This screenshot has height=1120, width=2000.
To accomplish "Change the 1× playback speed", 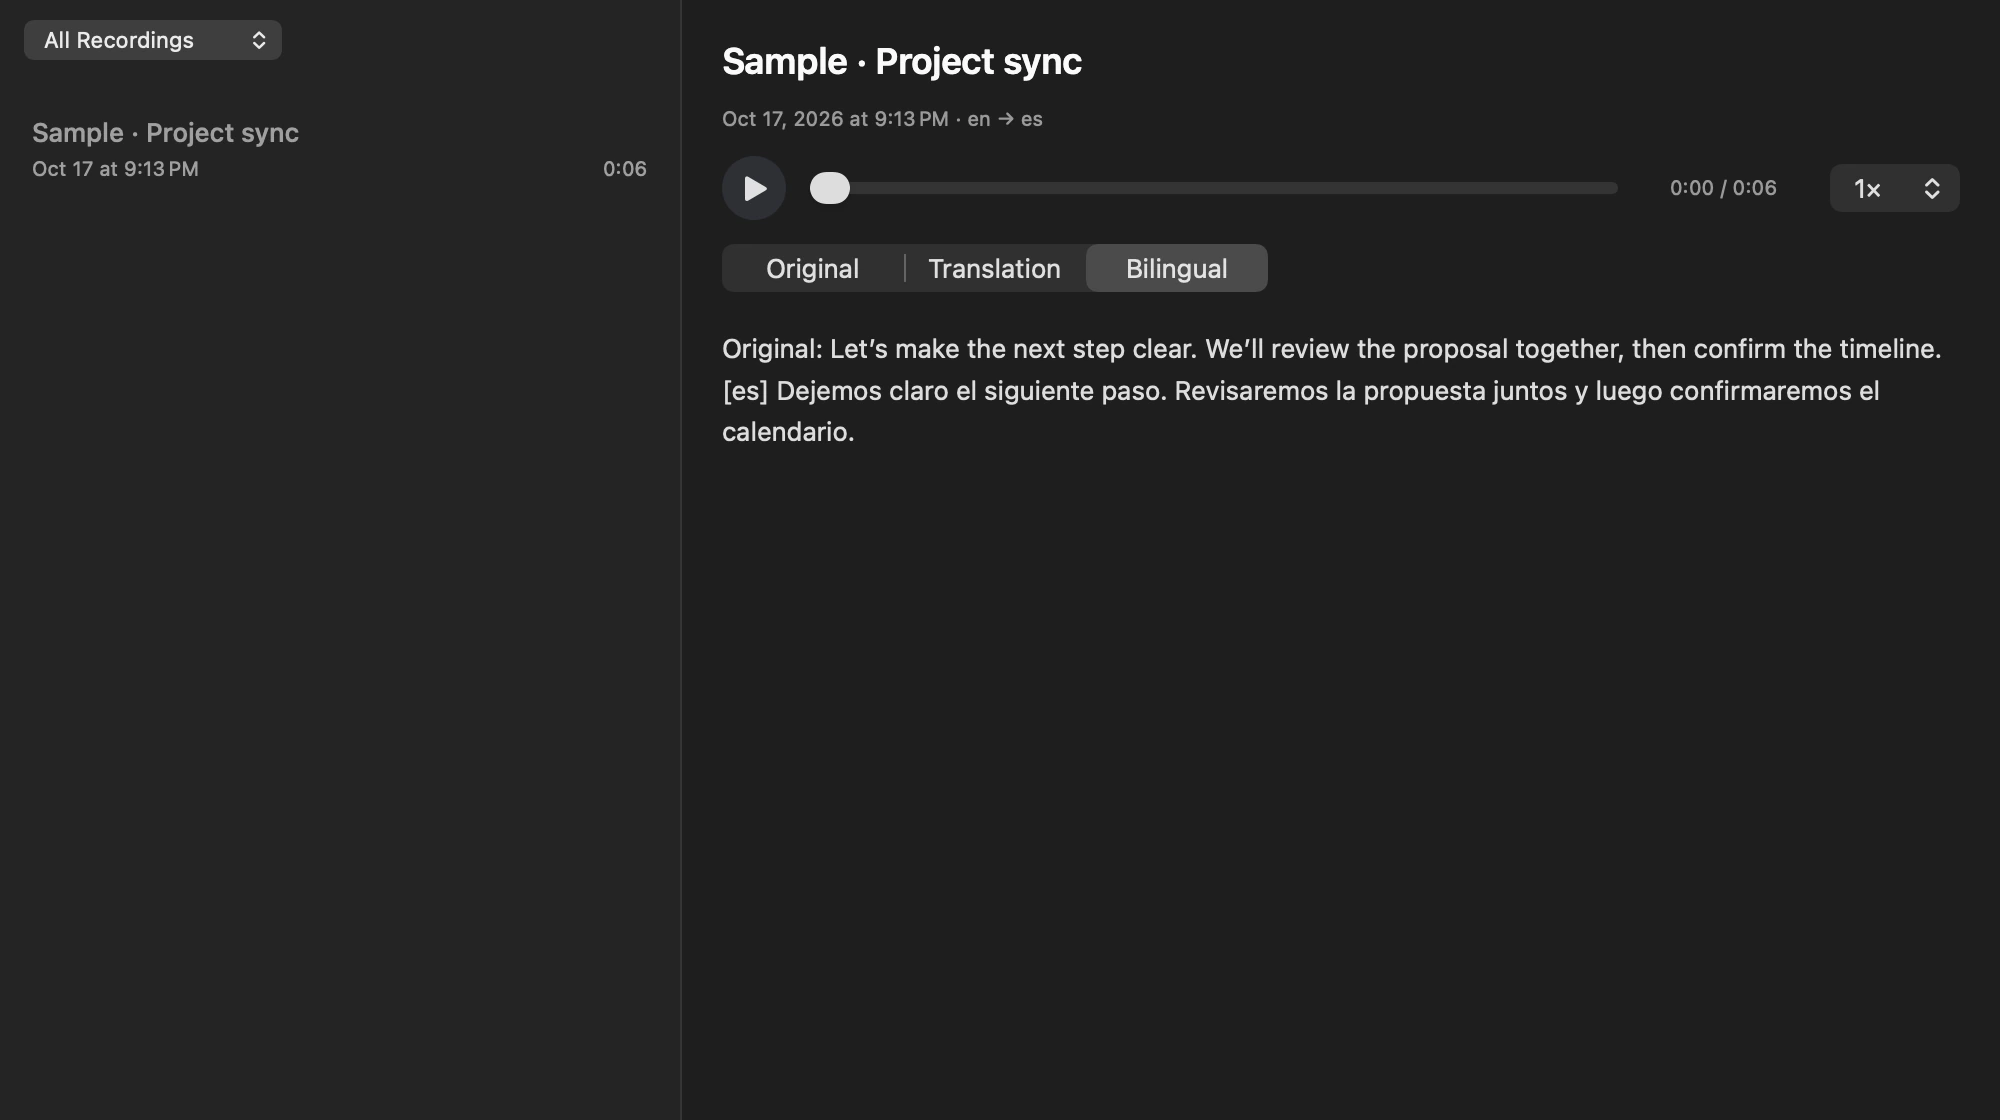I will [1894, 188].
